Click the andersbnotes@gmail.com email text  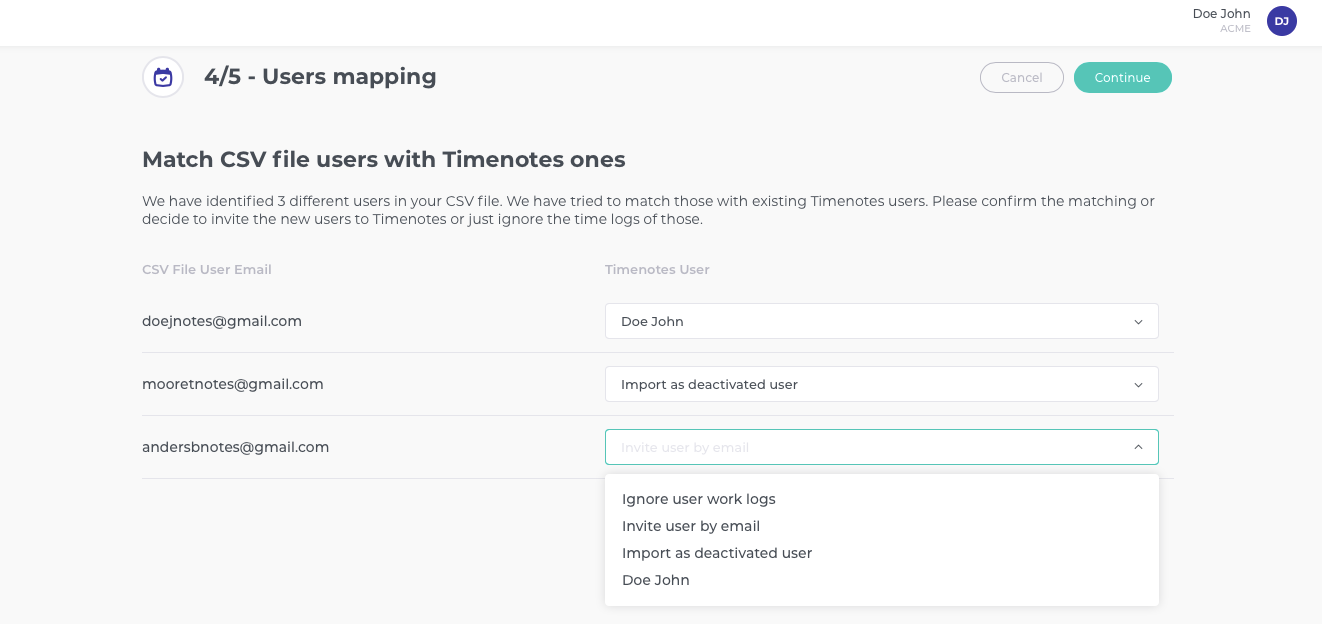[x=235, y=447]
